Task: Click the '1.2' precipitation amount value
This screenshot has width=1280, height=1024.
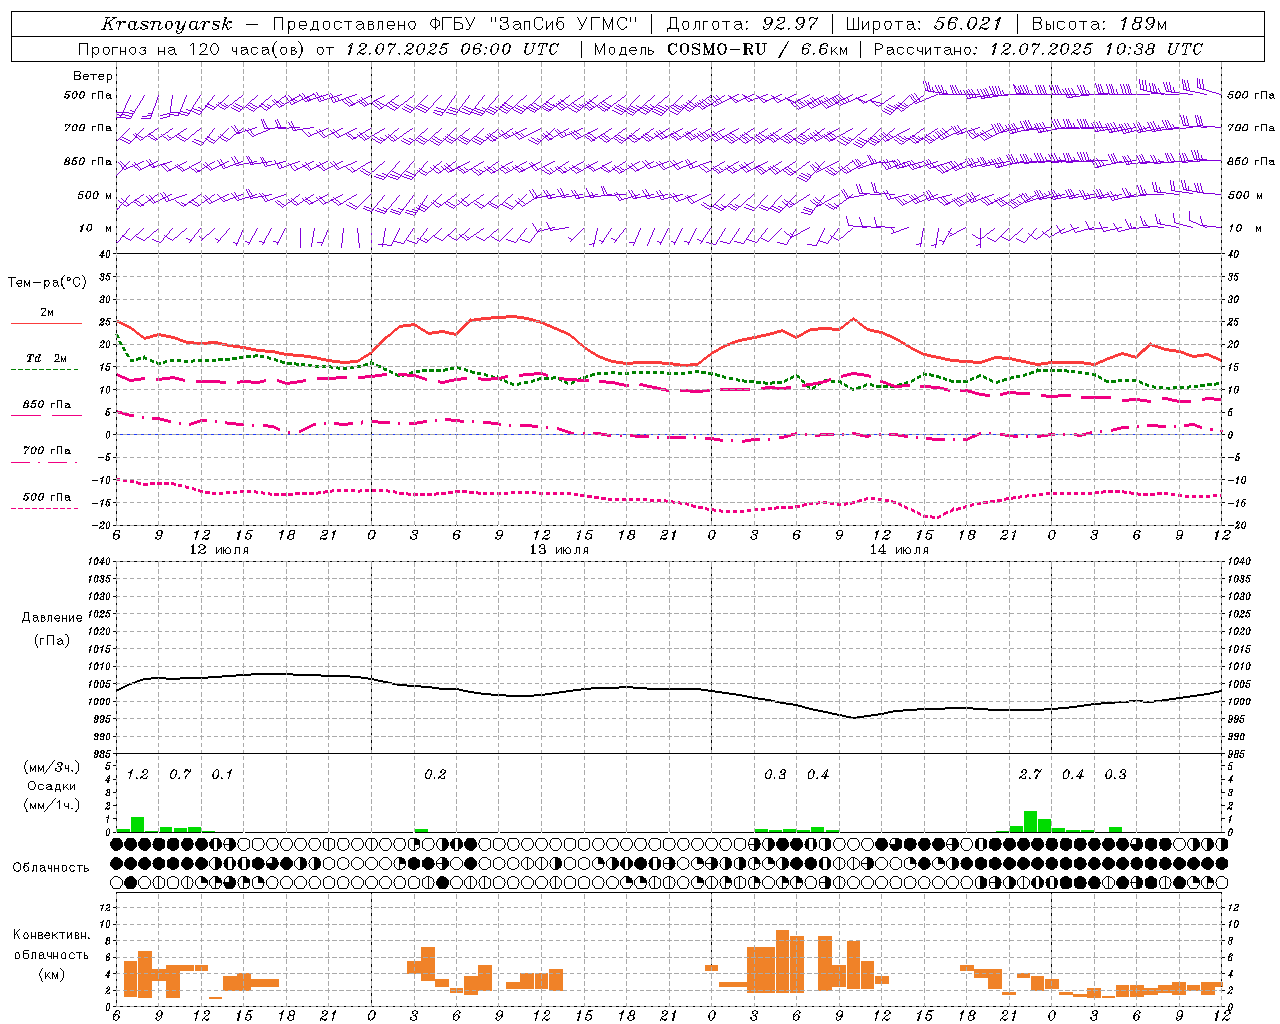Action: coord(138,775)
